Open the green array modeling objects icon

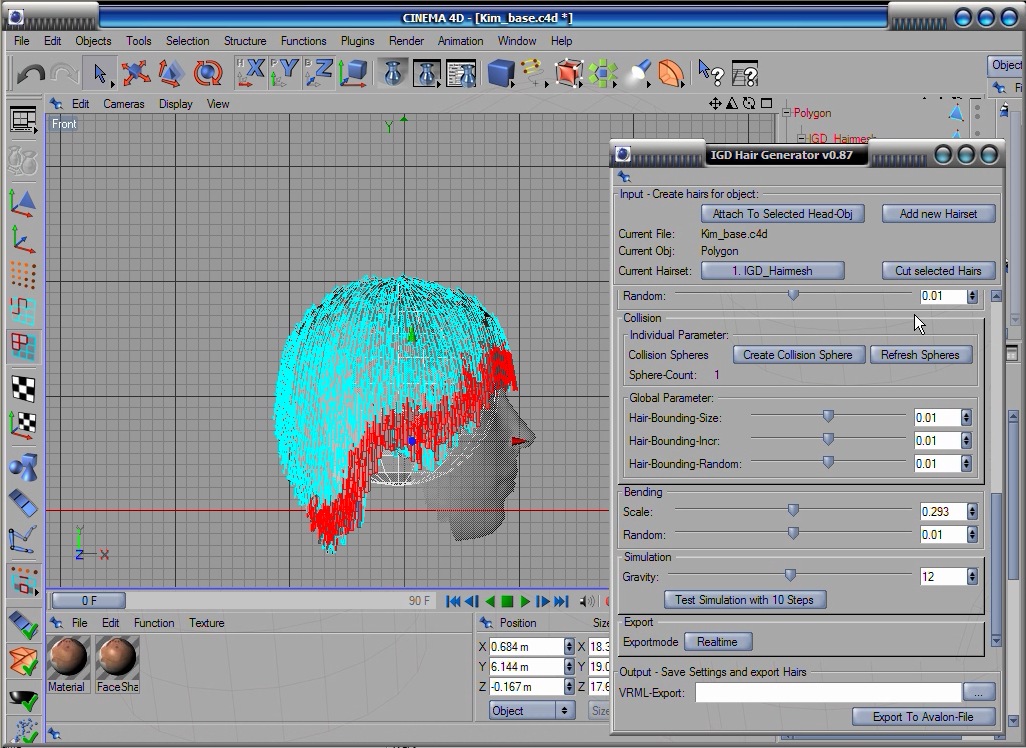[x=602, y=73]
